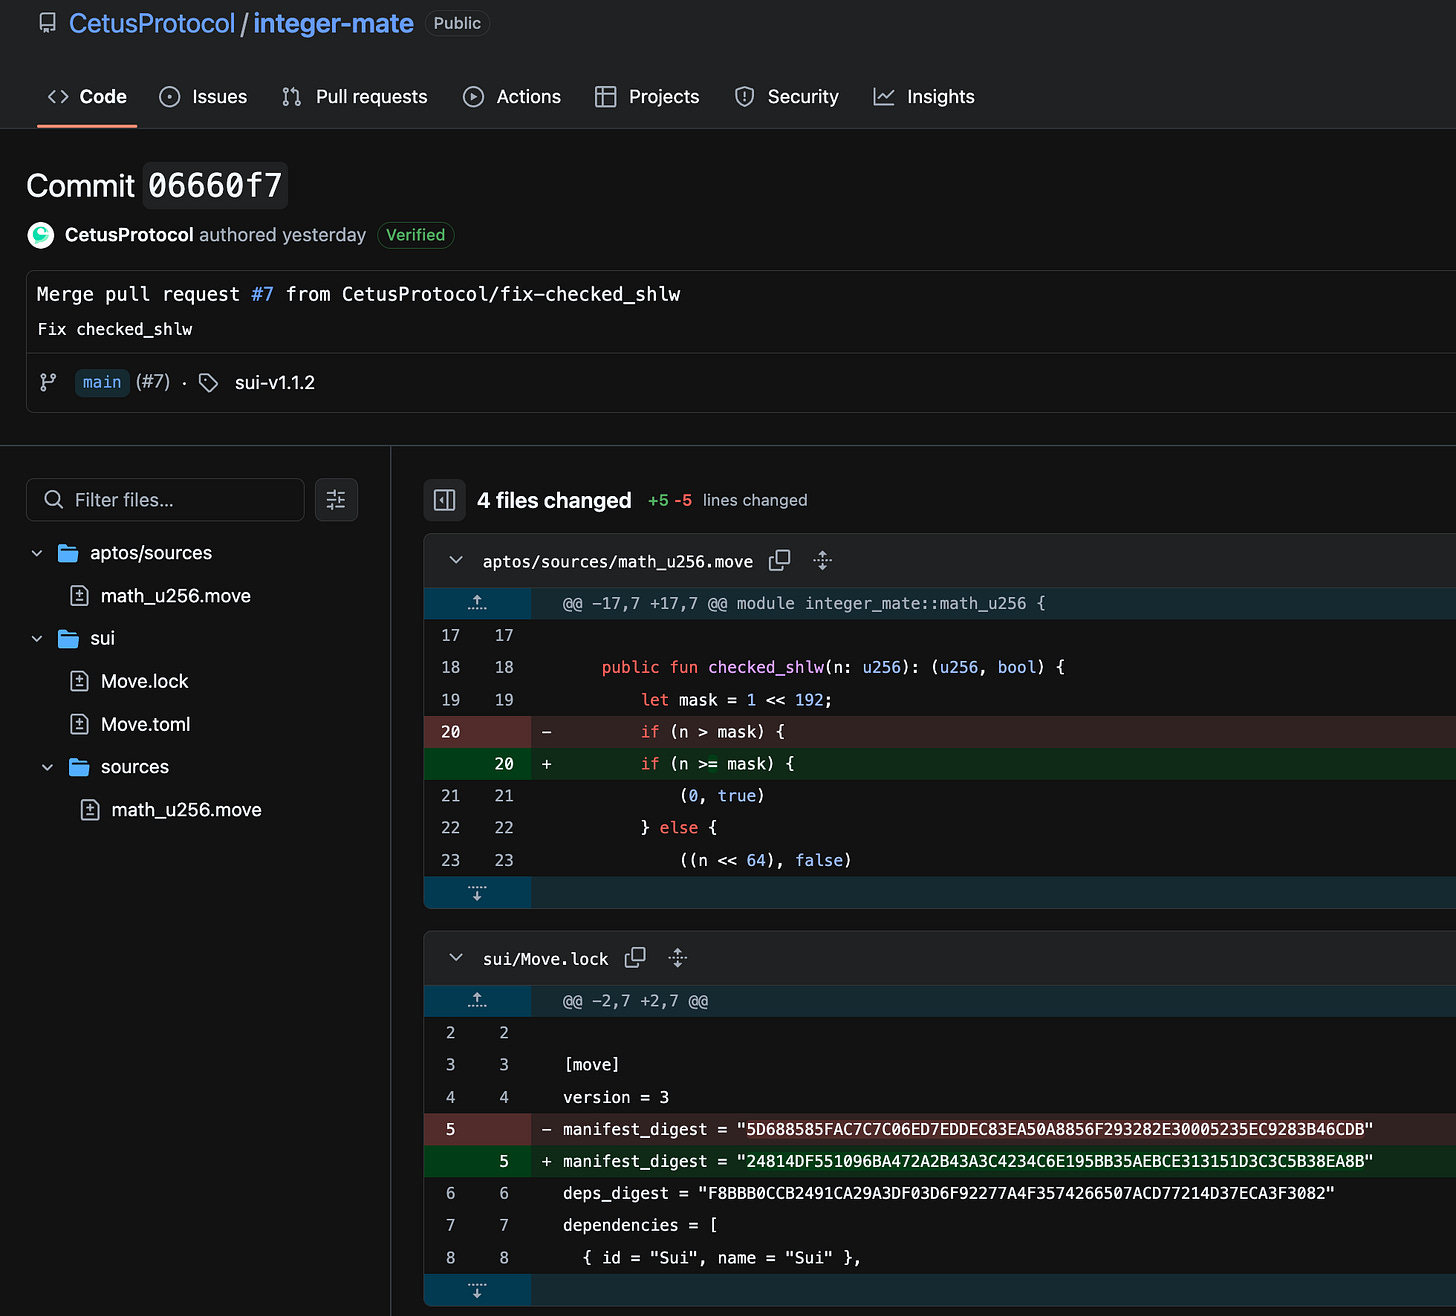Copy the sui/Move.lock file path

pyautogui.click(x=635, y=957)
